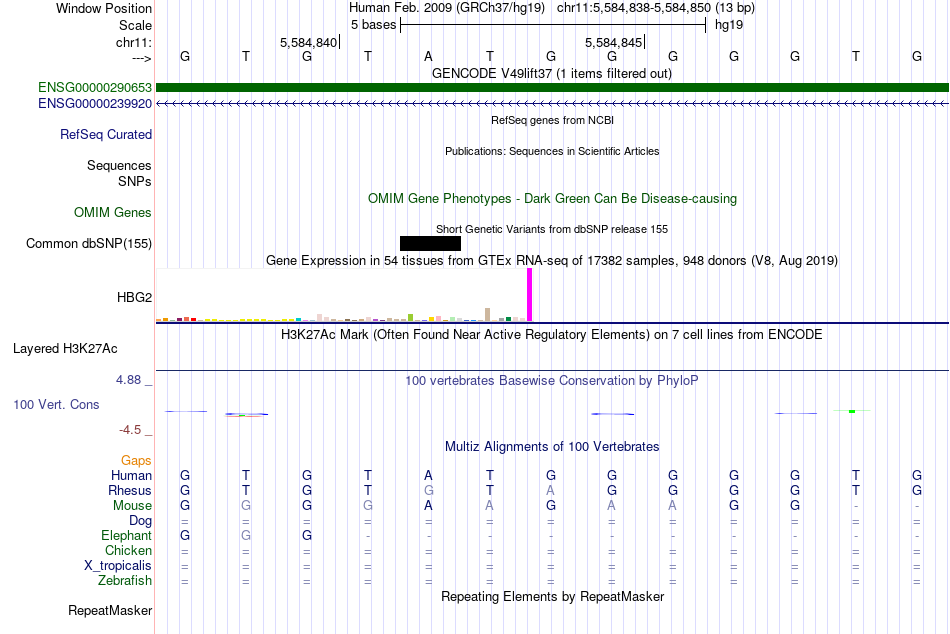Click the H3K27Ac Mark ENCODE track title
Screen dimensions: 950x634
[x=552, y=335]
